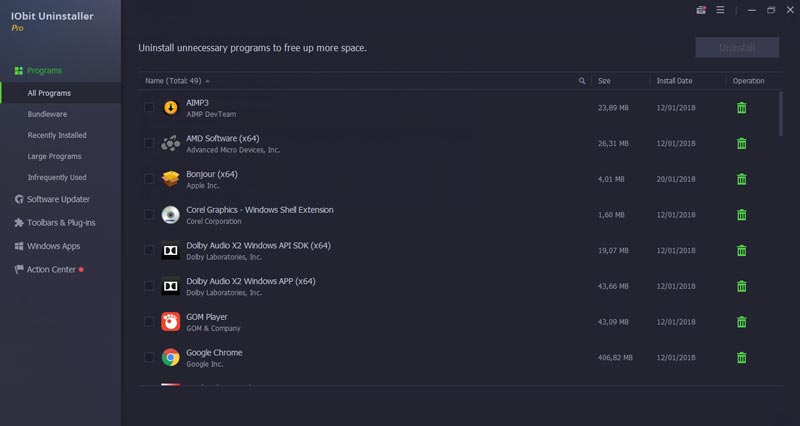Select the Google Chrome program name
Screen dimensions: 800x426
click(x=214, y=353)
